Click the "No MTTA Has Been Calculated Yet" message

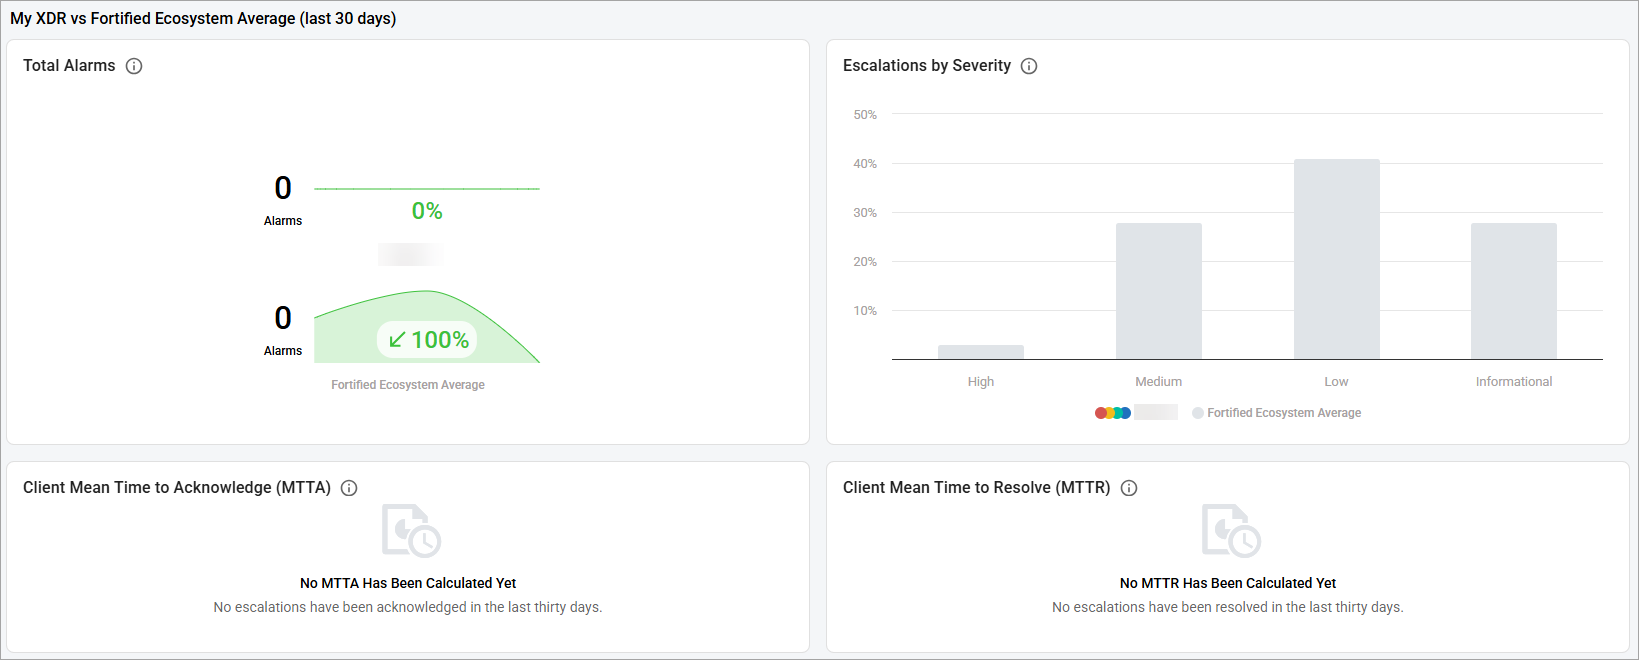click(408, 583)
